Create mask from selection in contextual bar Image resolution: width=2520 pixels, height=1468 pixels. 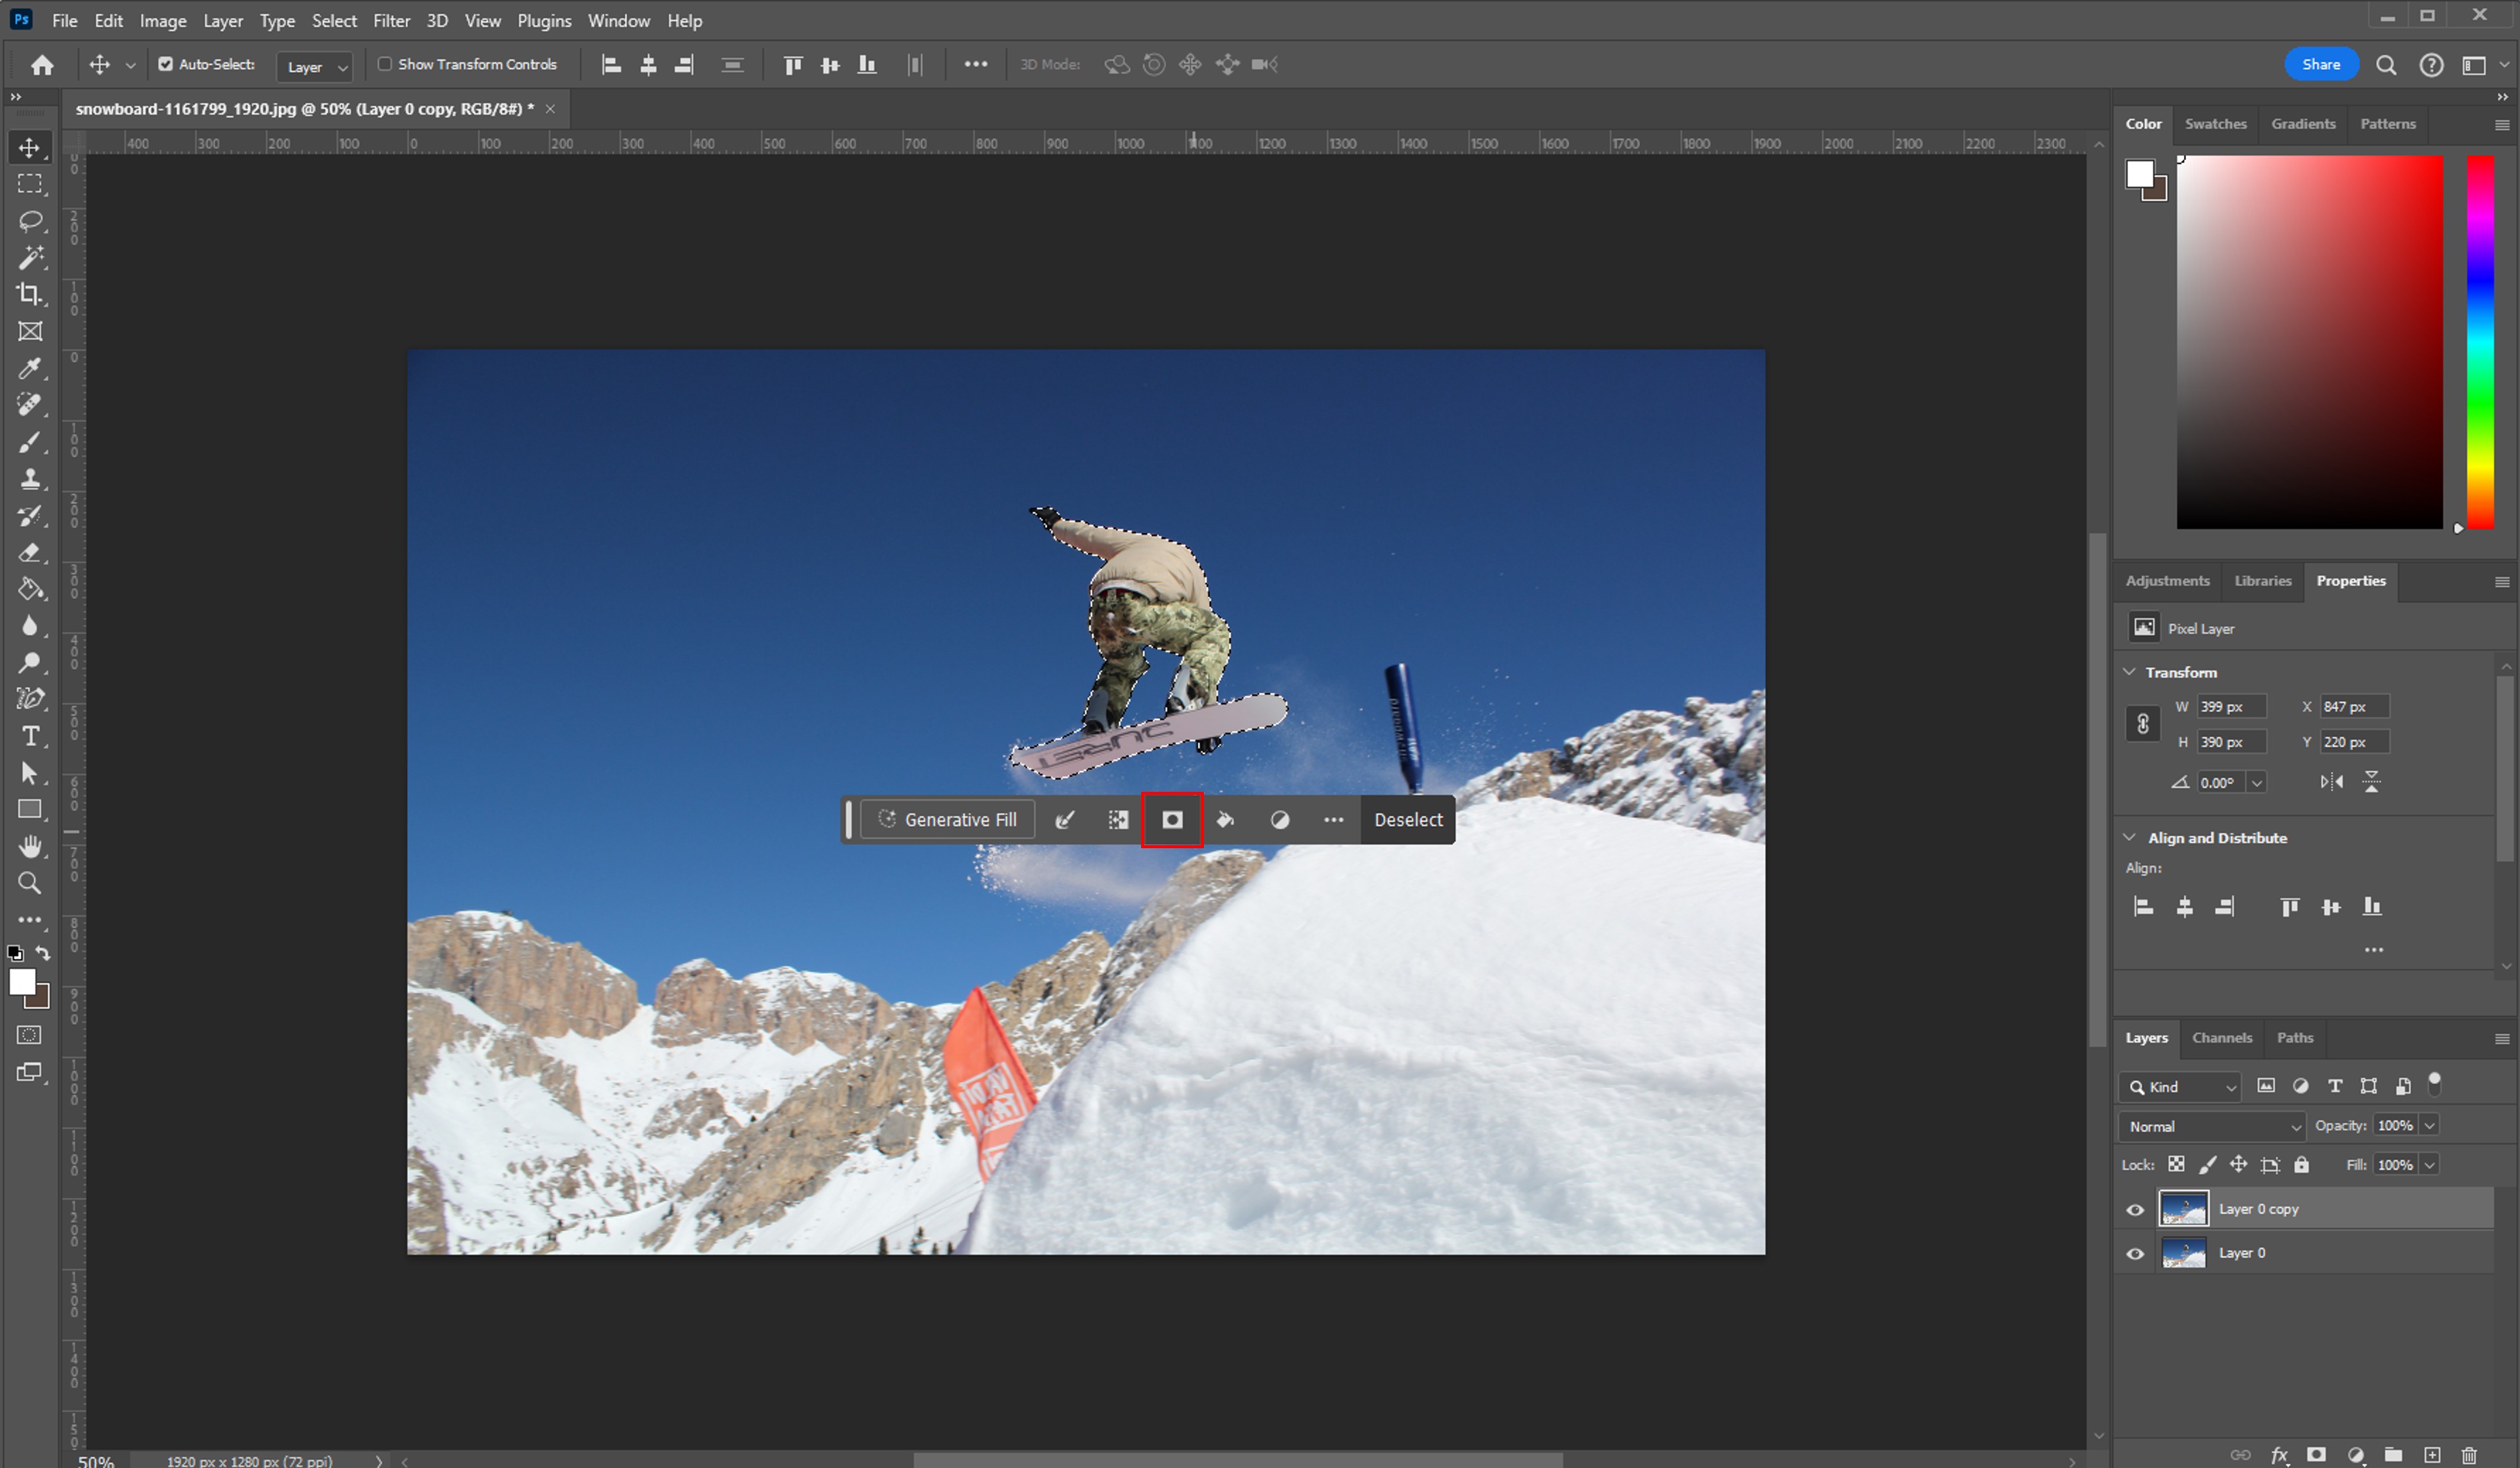(x=1172, y=820)
